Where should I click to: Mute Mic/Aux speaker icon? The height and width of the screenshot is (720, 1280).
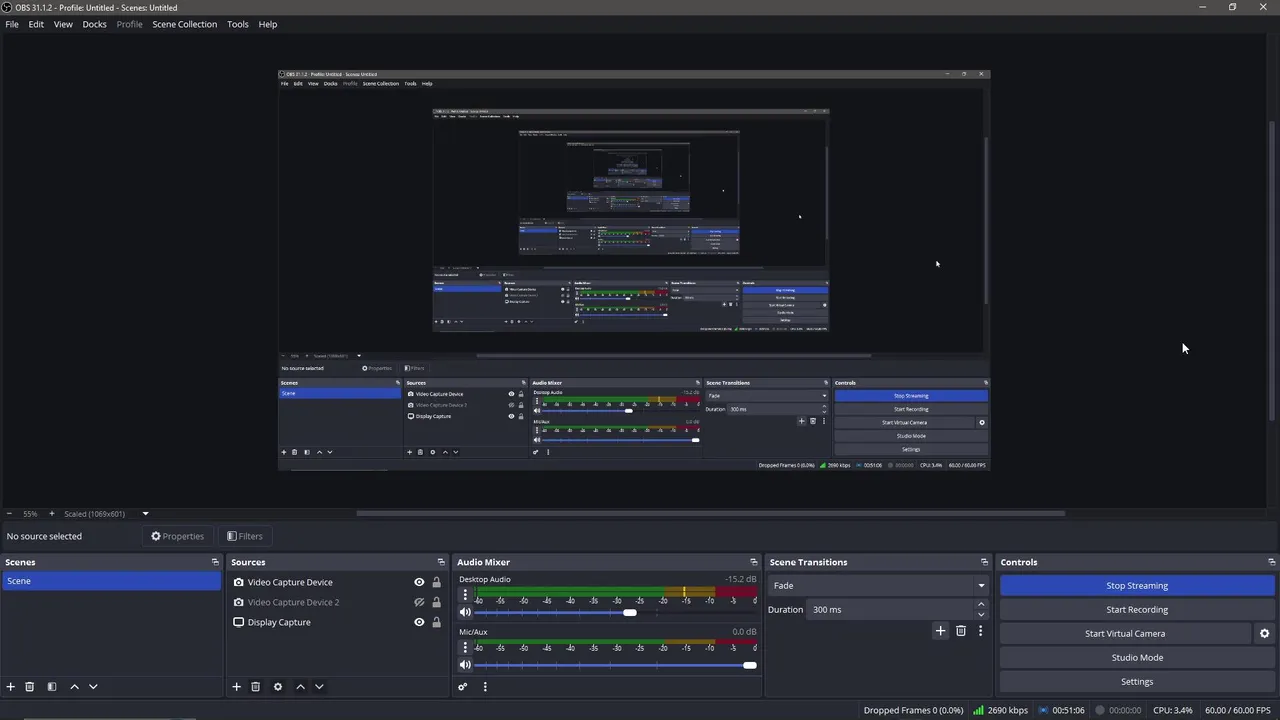pos(465,665)
